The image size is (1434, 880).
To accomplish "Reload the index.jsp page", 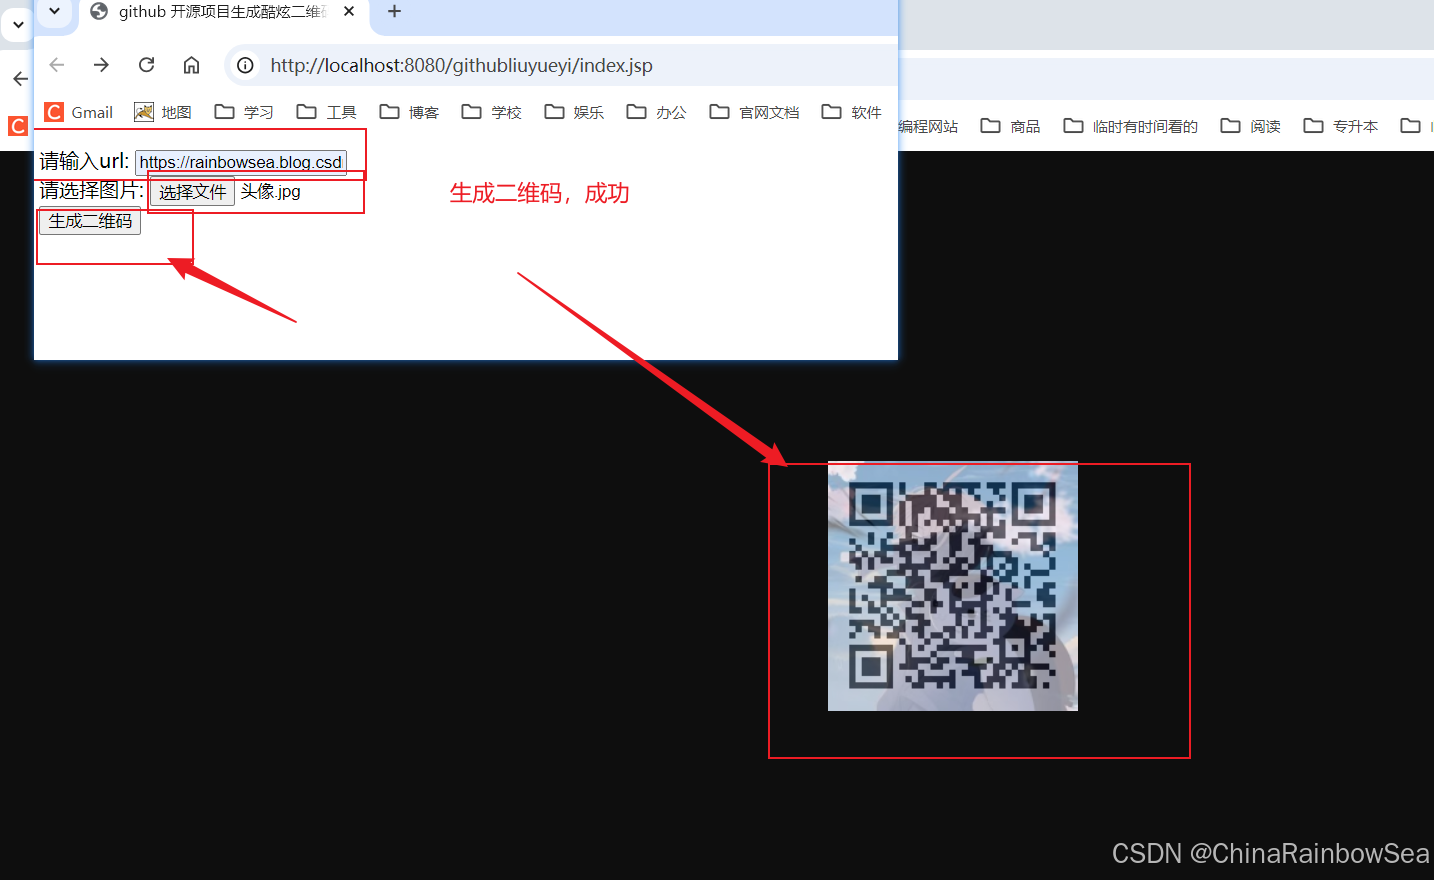I will [146, 65].
